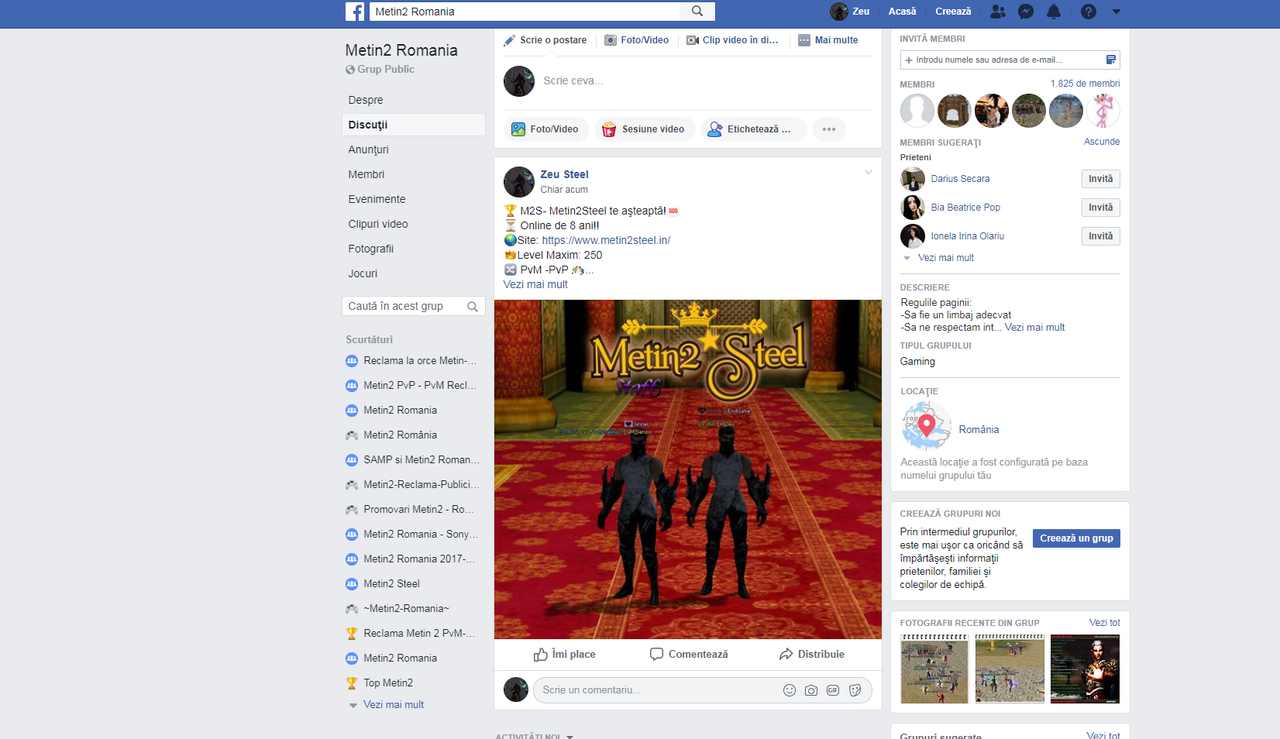
Task: Invite Bia Beatrice Pop to the group
Action: [1100, 208]
